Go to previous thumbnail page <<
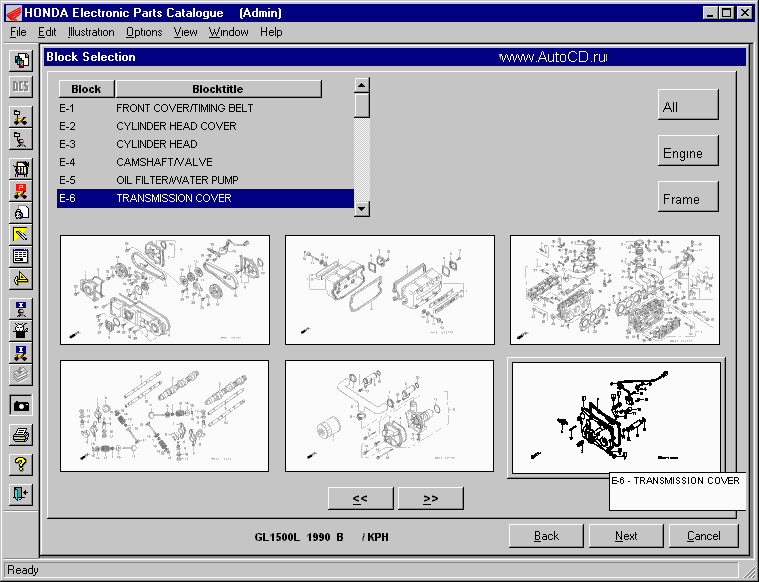 [x=361, y=498]
